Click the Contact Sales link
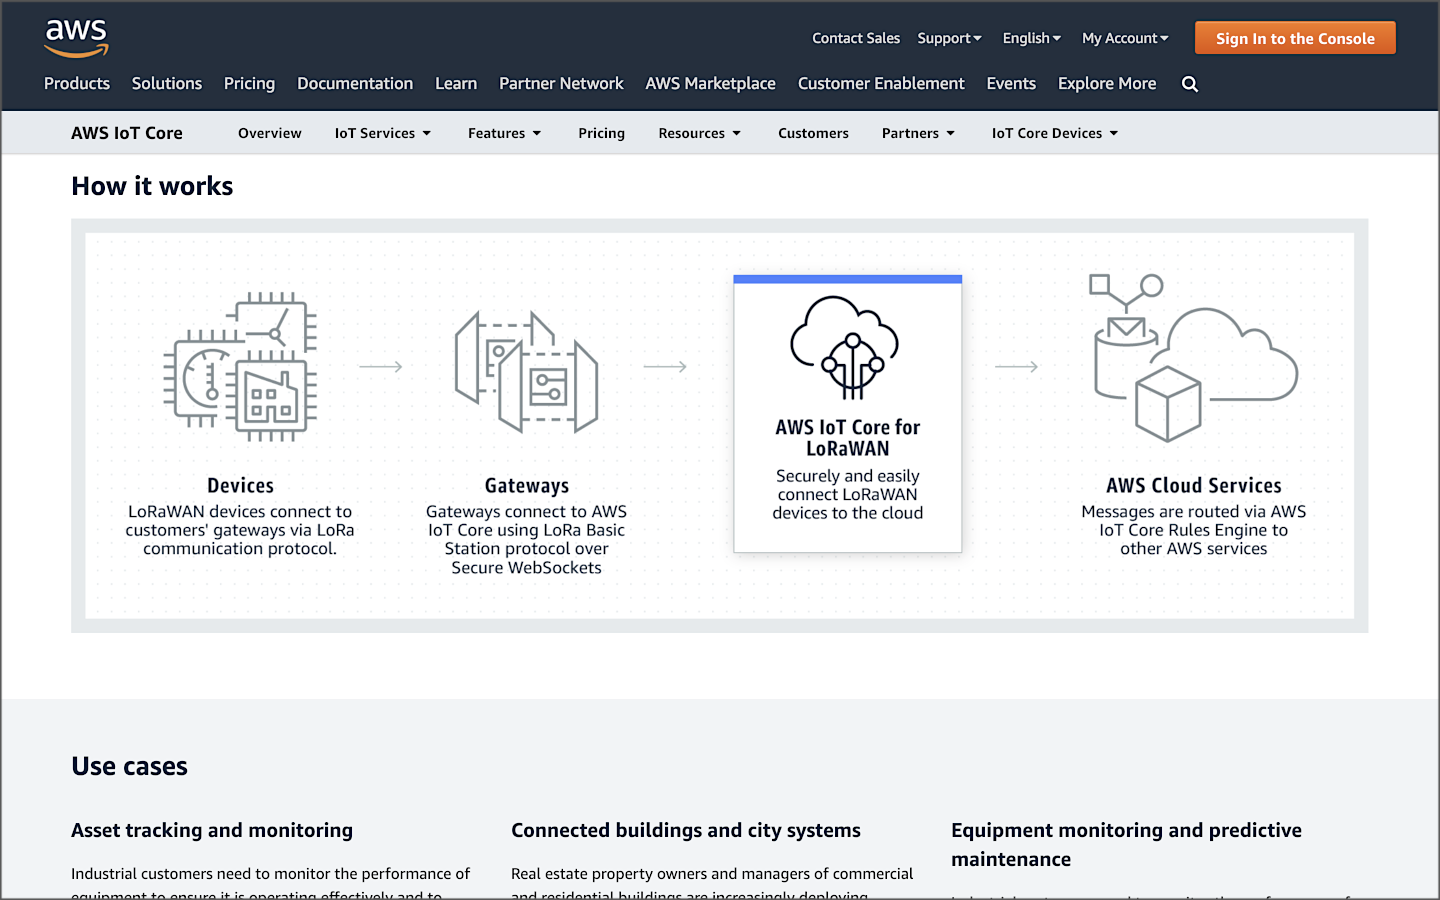This screenshot has height=900, width=1440. click(x=856, y=38)
